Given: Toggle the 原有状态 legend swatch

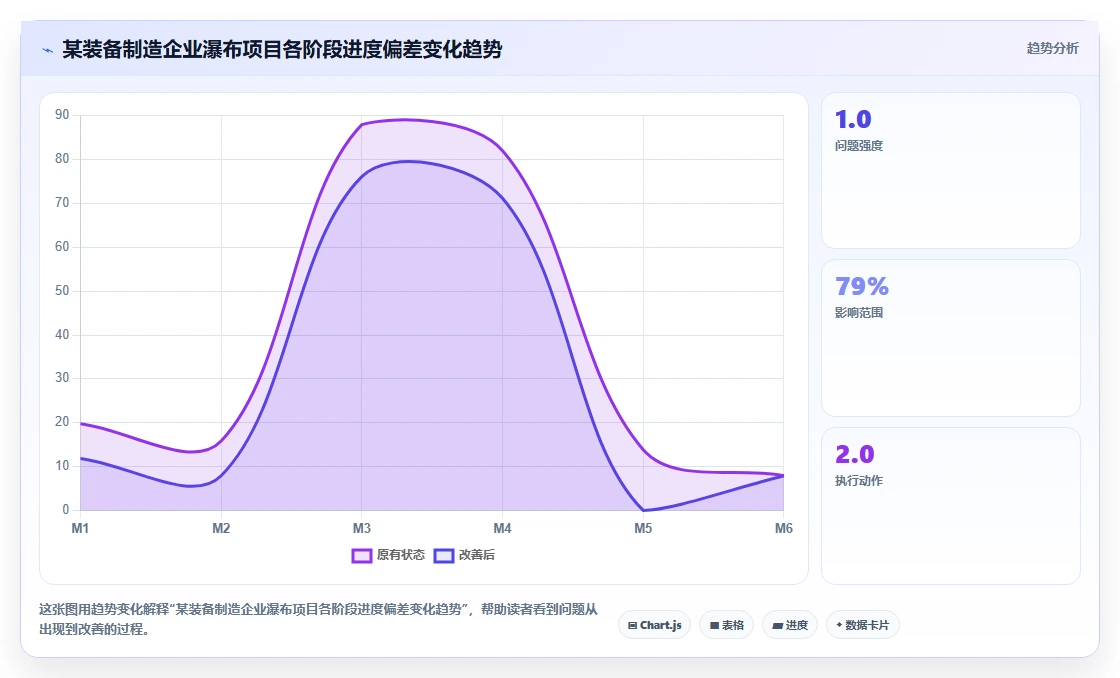Looking at the screenshot, I should pos(361,555).
